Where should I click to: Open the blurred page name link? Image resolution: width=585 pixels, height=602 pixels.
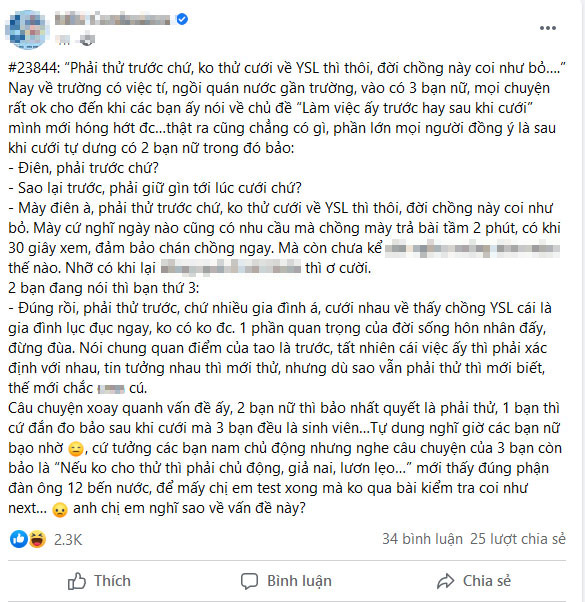(112, 19)
